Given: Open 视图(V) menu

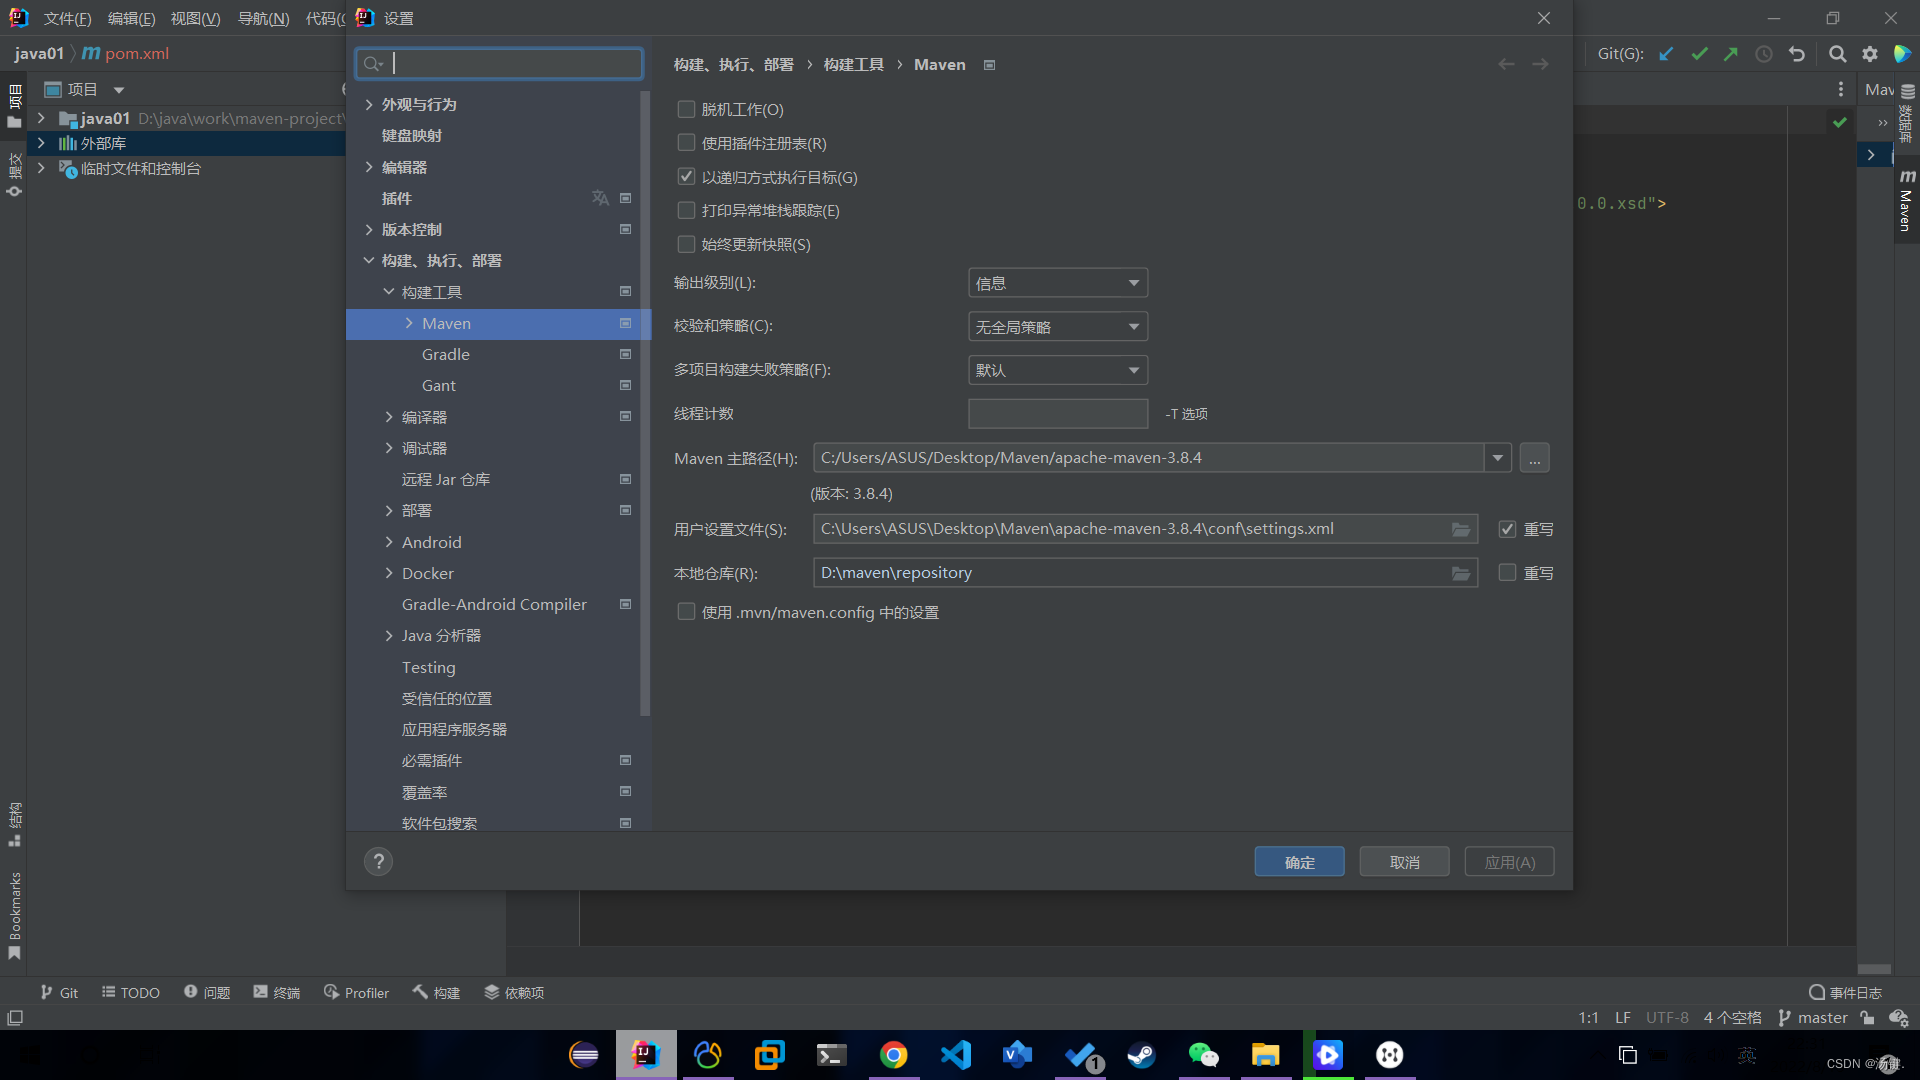Looking at the screenshot, I should pos(195,18).
